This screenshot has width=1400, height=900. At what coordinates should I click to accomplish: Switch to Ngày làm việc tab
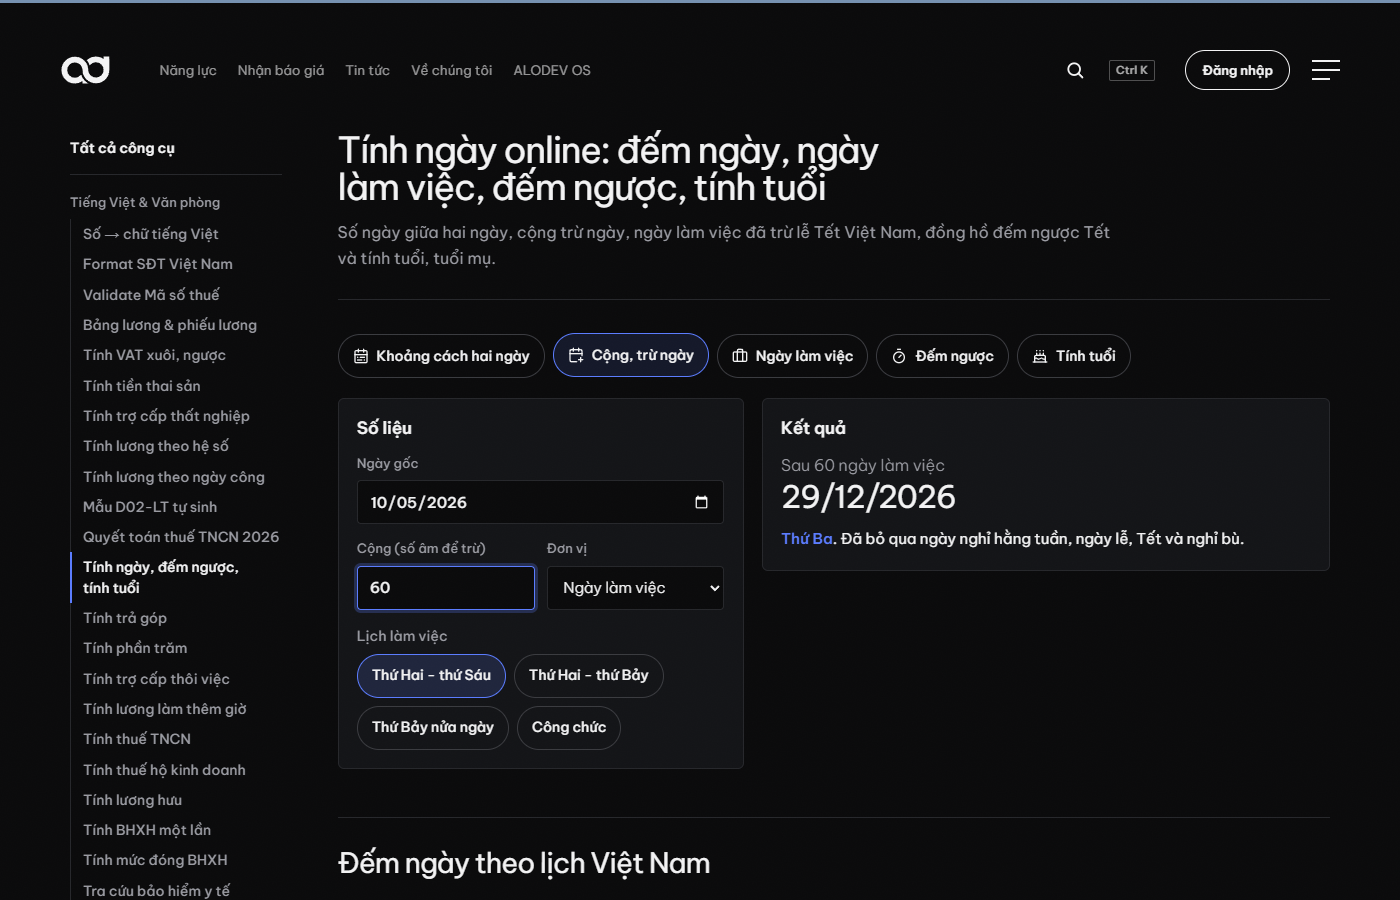click(x=793, y=356)
